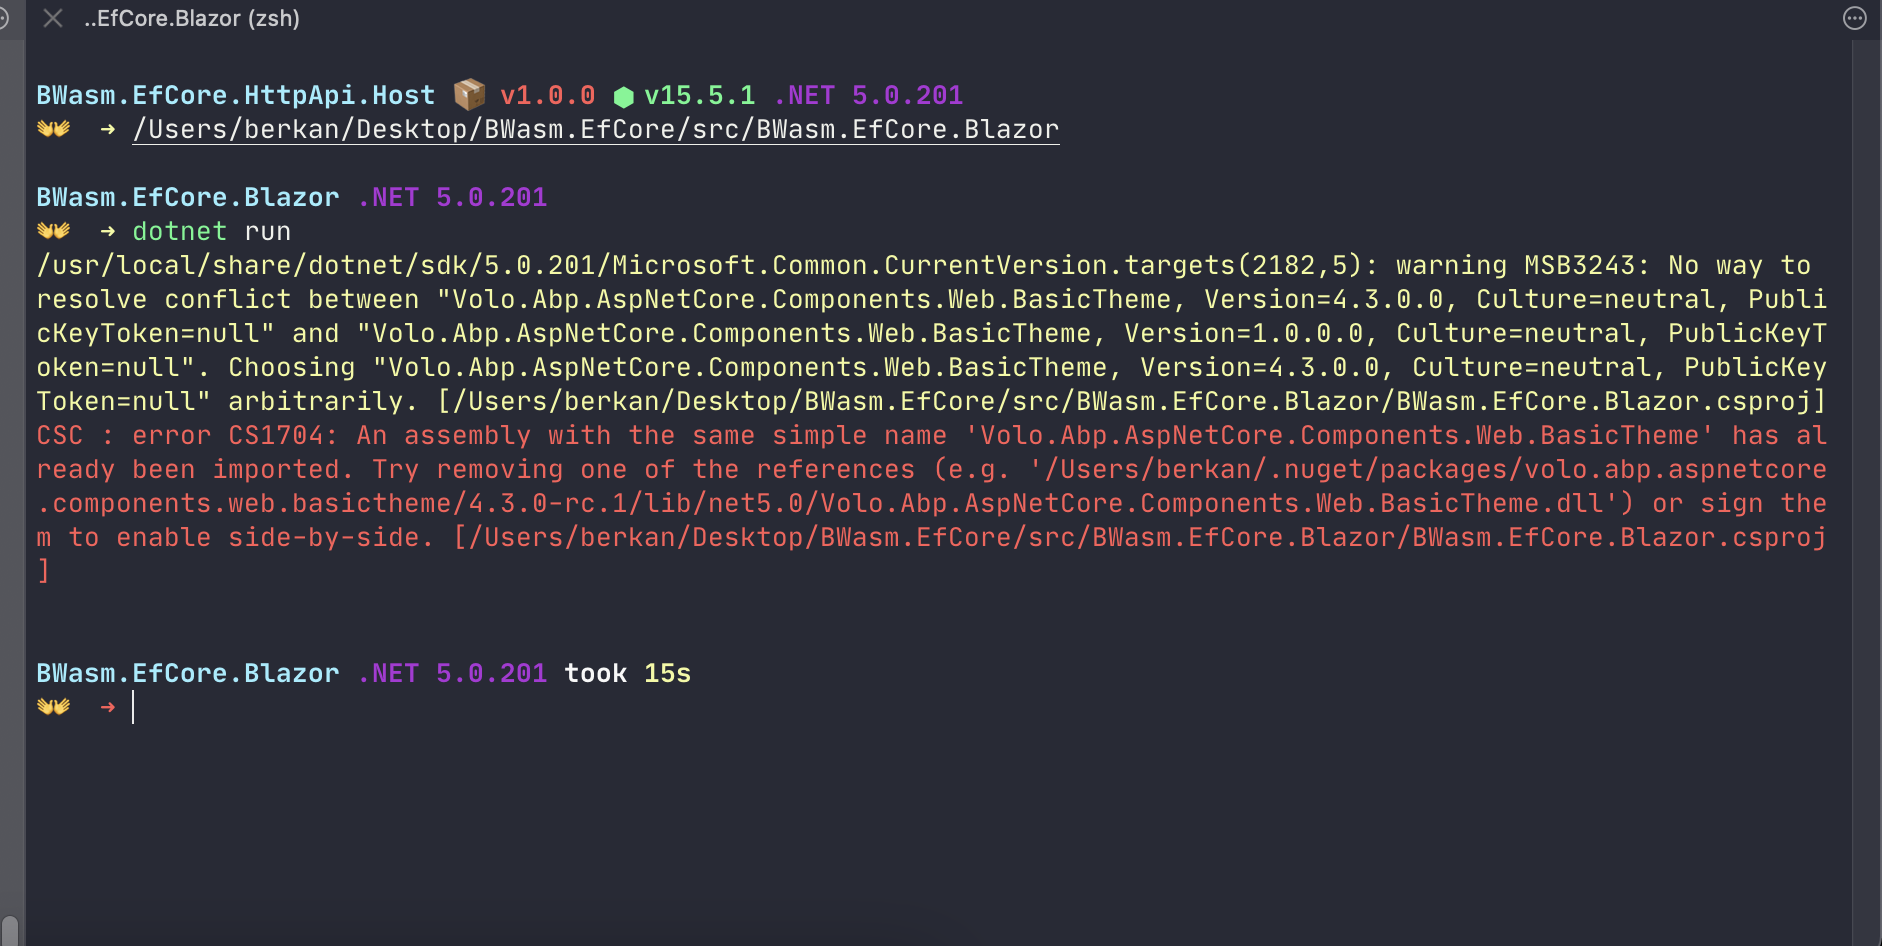Screen dimensions: 1882x946
Task: Click the arrow glyph on the final prompt
Action: pyautogui.click(x=106, y=706)
